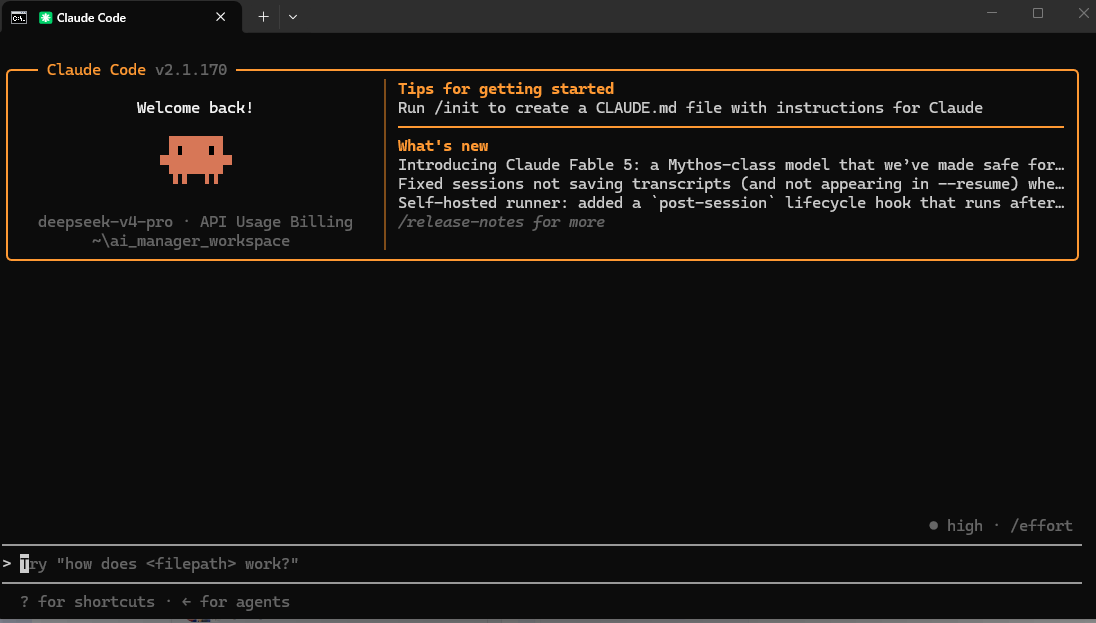Open a new terminal tab with plus
Image resolution: width=1096 pixels, height=623 pixels.
tap(263, 17)
